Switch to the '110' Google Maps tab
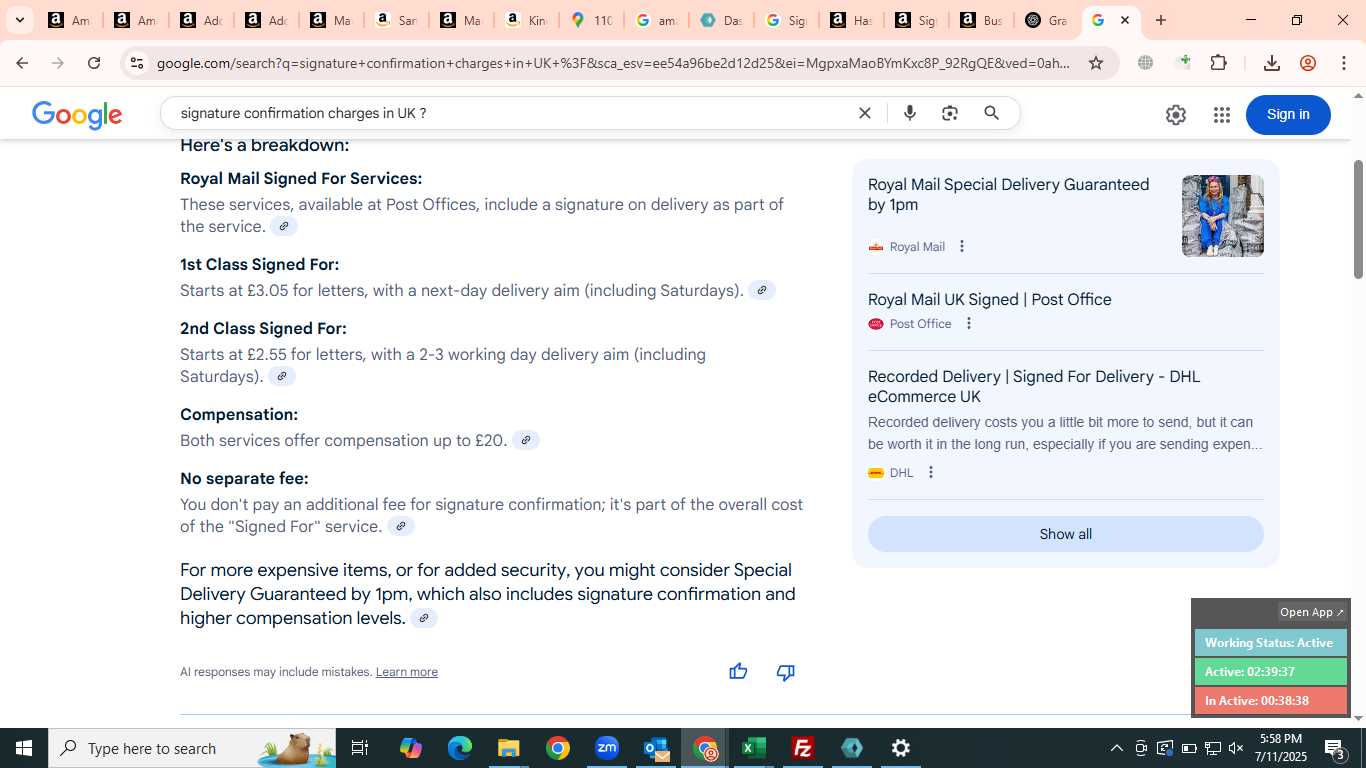This screenshot has height=768, width=1366. point(591,20)
